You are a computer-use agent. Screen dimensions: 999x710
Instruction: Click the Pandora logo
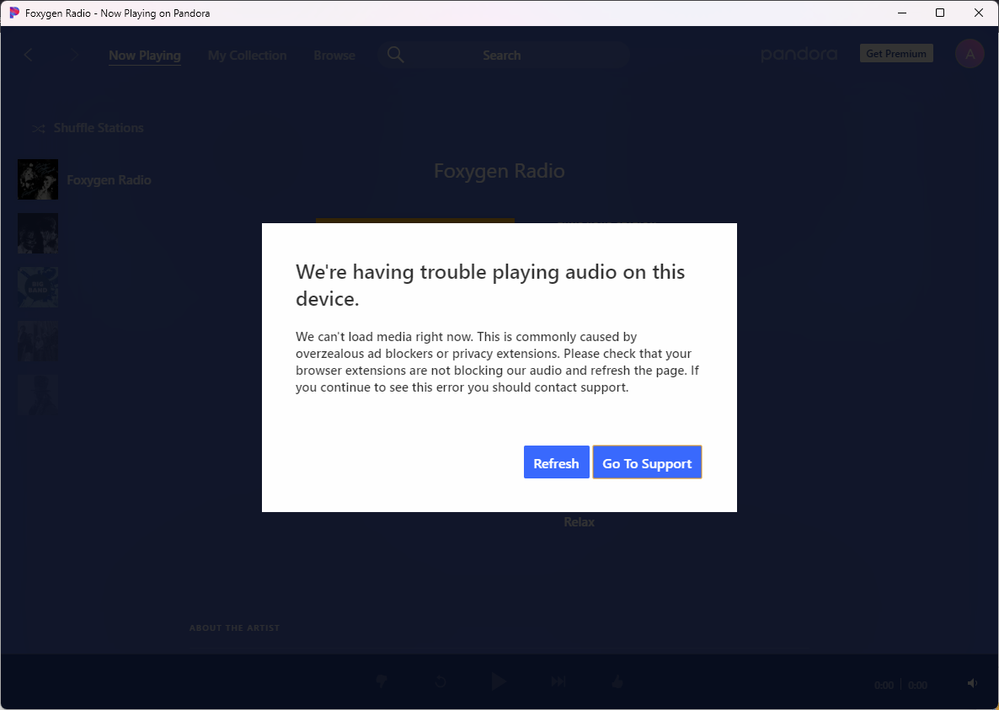click(799, 54)
